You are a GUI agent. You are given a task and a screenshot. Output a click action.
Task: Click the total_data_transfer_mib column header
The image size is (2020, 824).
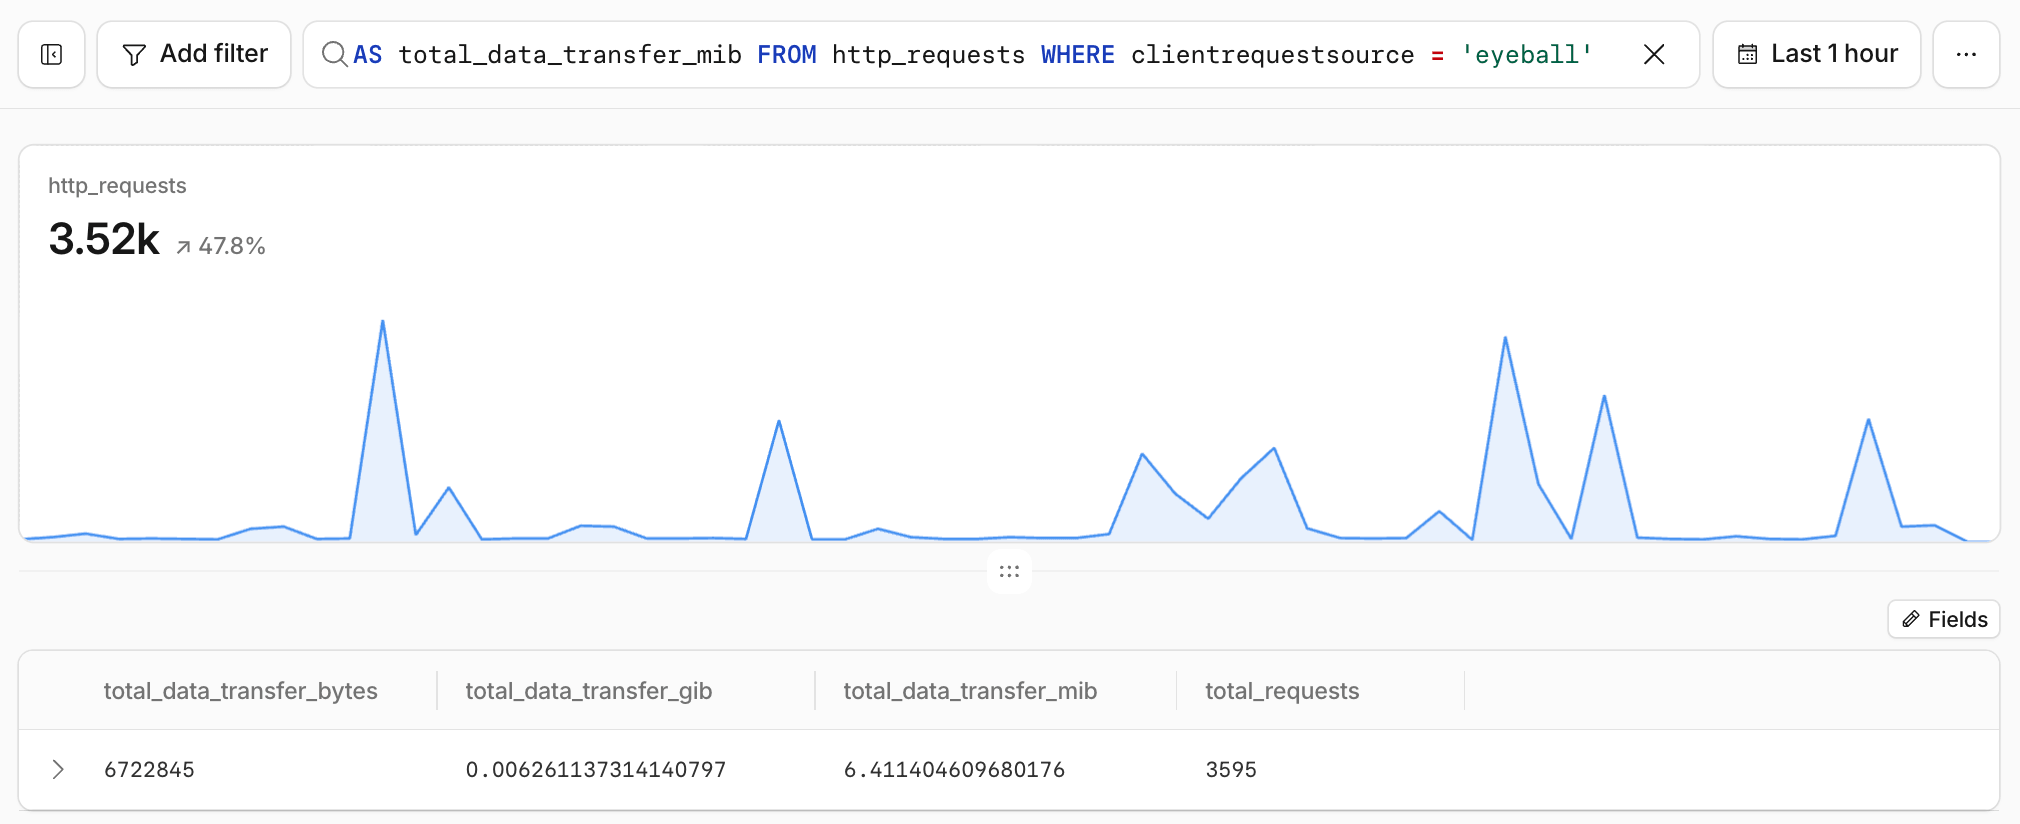pos(970,691)
